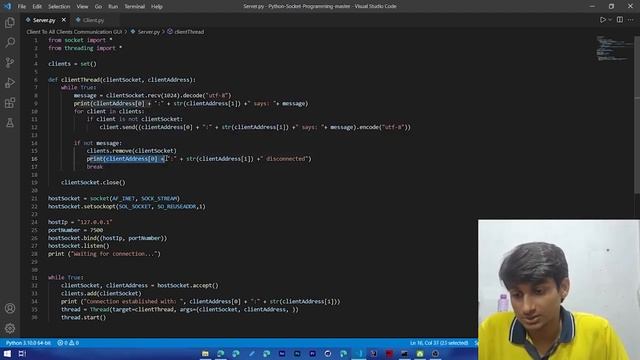Open the File menu
The height and width of the screenshot is (360, 640).
pos(22,7)
